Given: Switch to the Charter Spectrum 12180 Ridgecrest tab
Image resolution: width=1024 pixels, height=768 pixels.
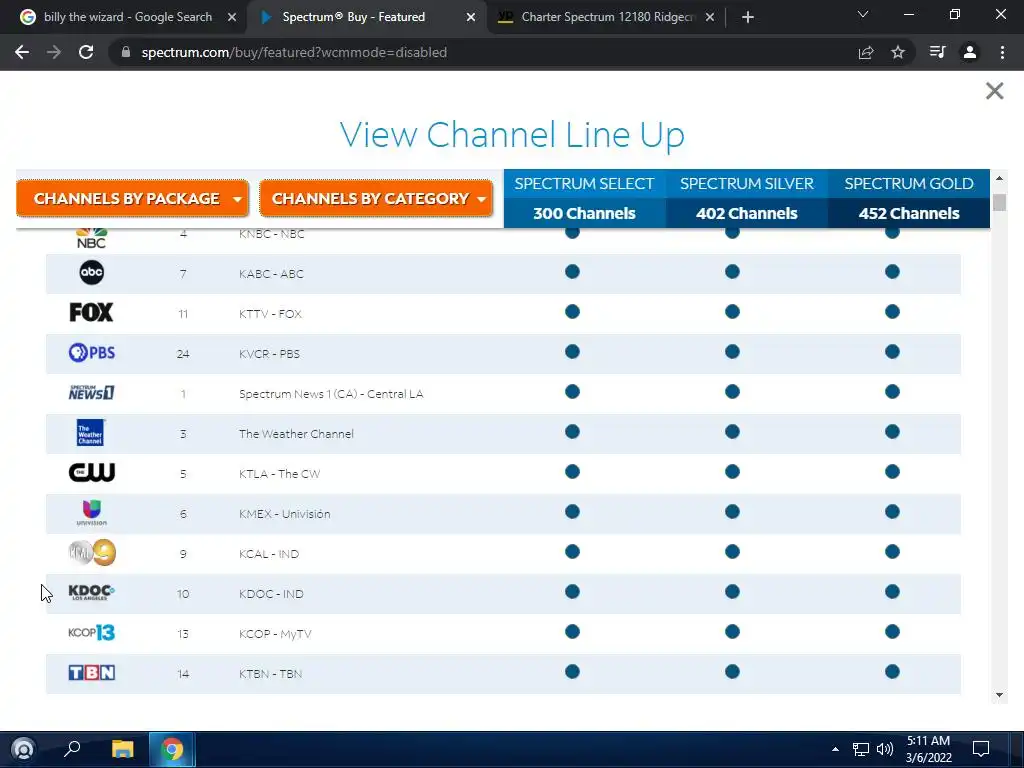Looking at the screenshot, I should tap(604, 17).
